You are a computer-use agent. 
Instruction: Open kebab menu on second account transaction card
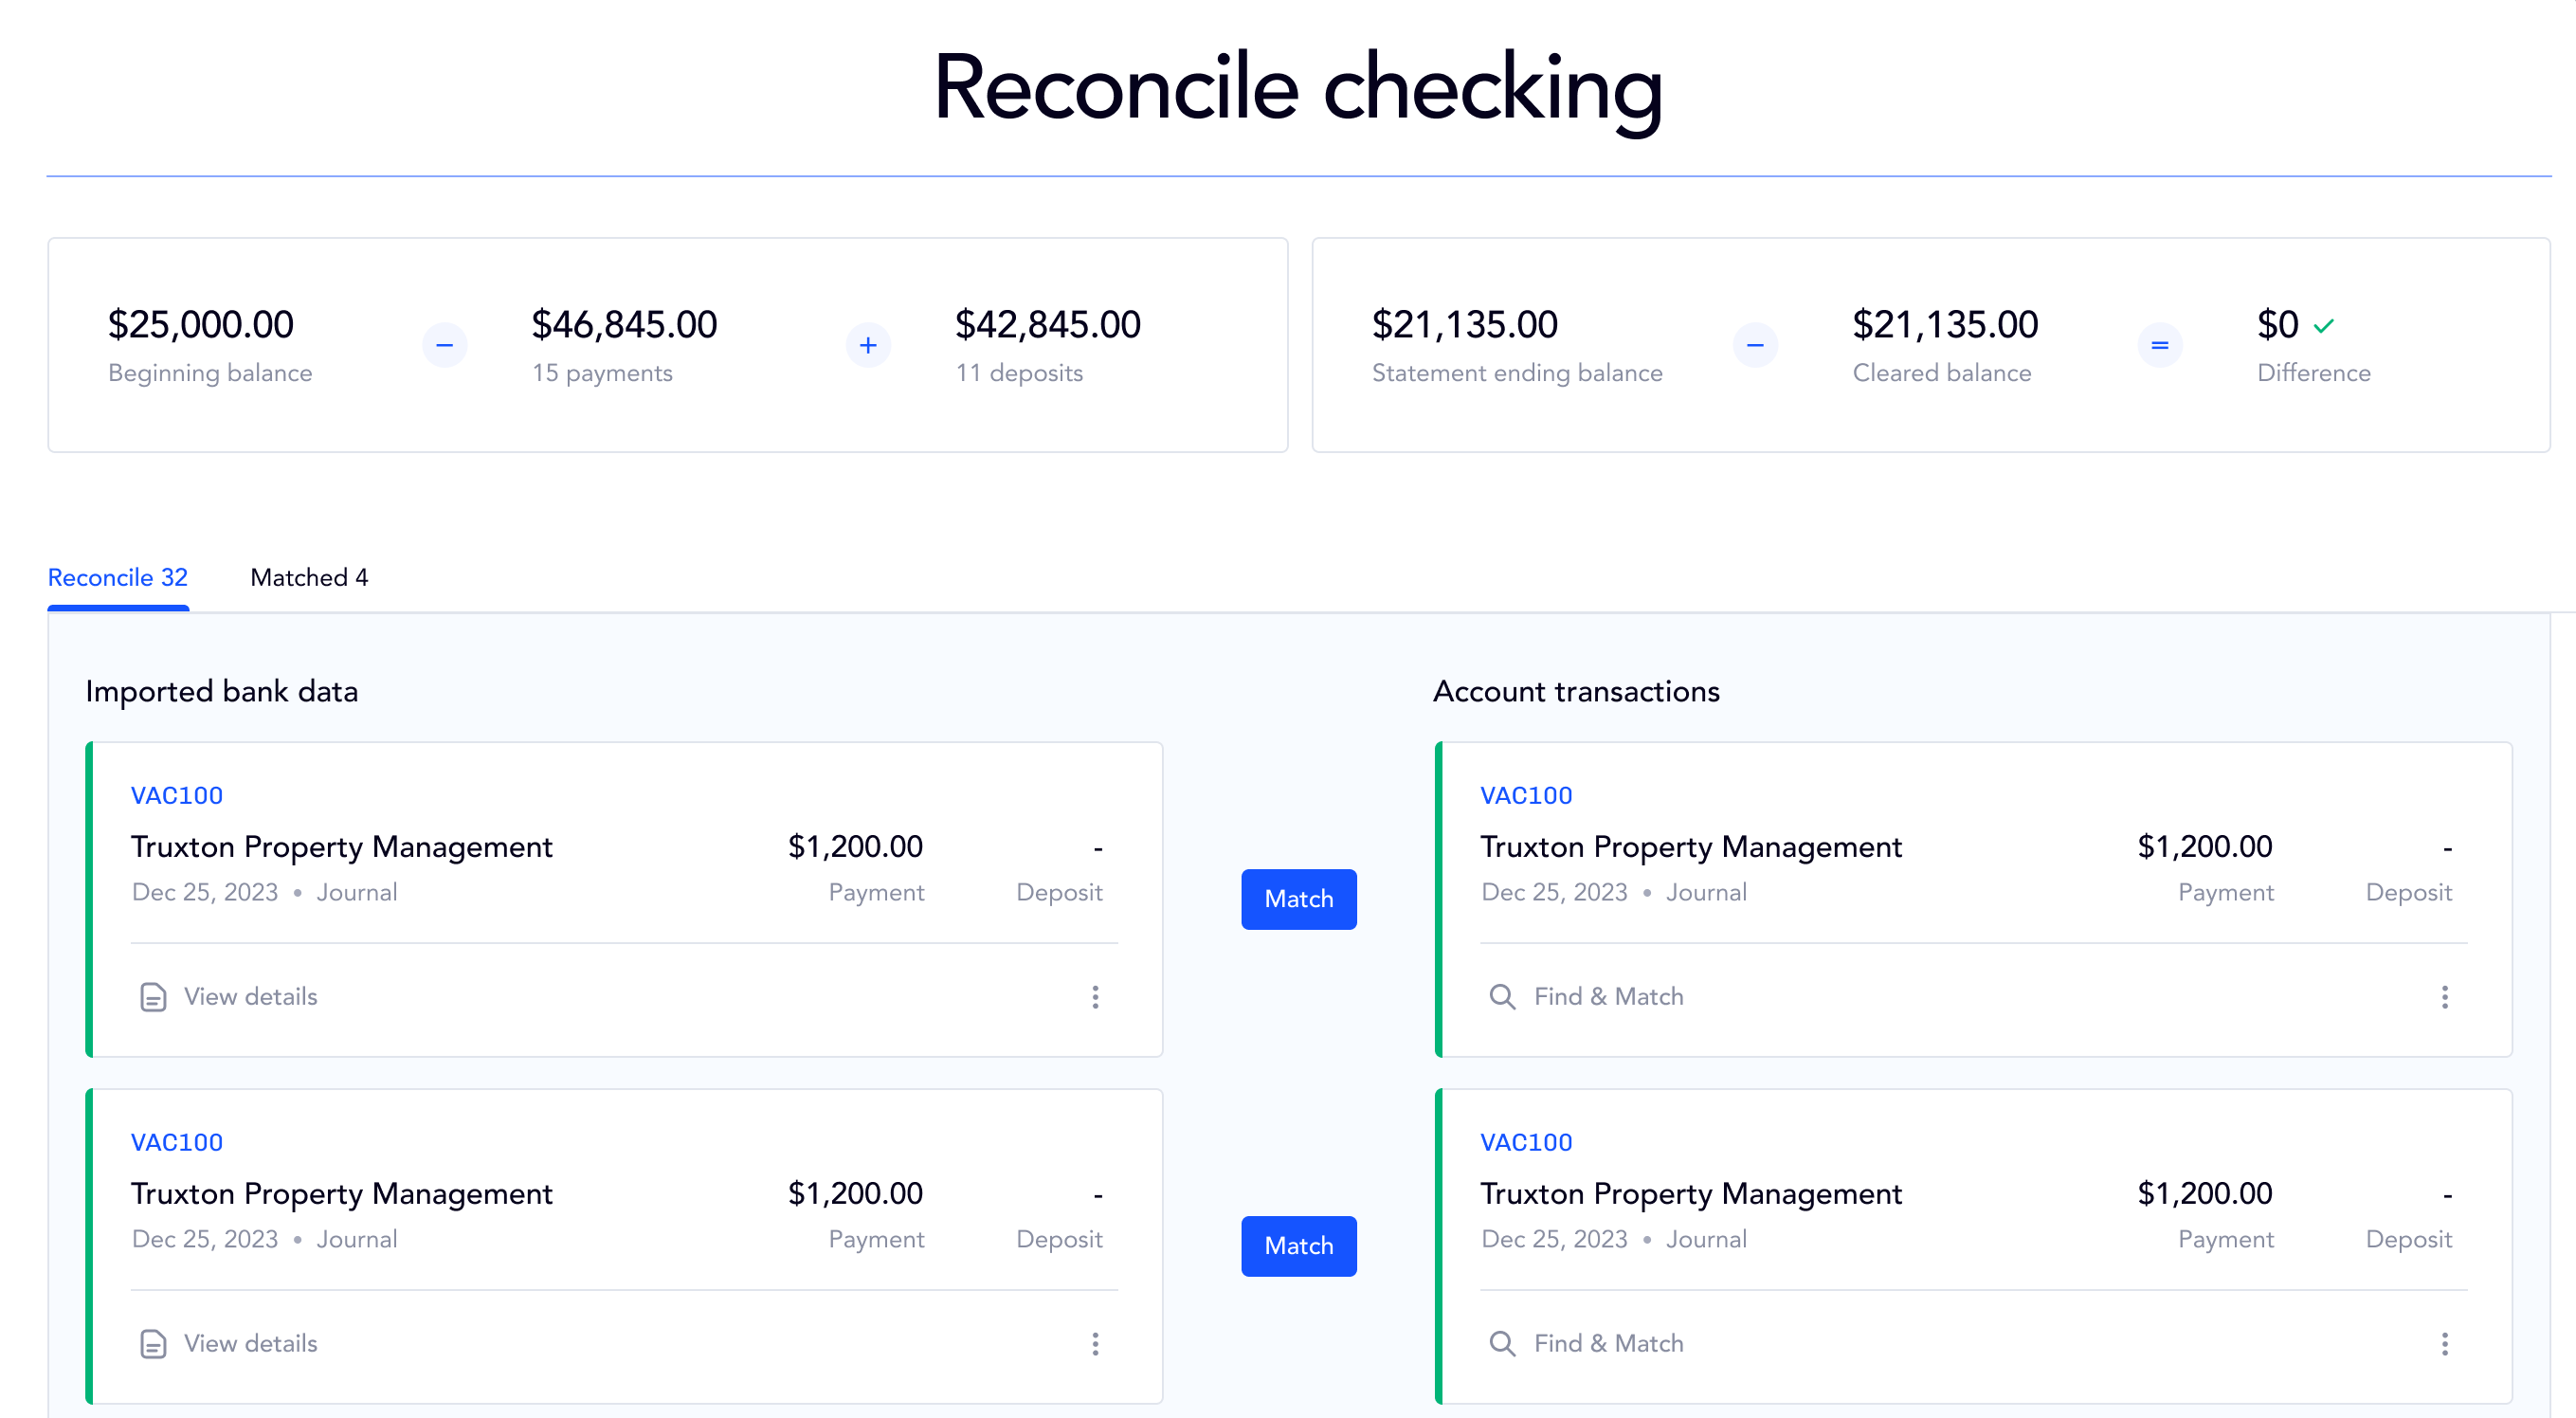2445,1344
